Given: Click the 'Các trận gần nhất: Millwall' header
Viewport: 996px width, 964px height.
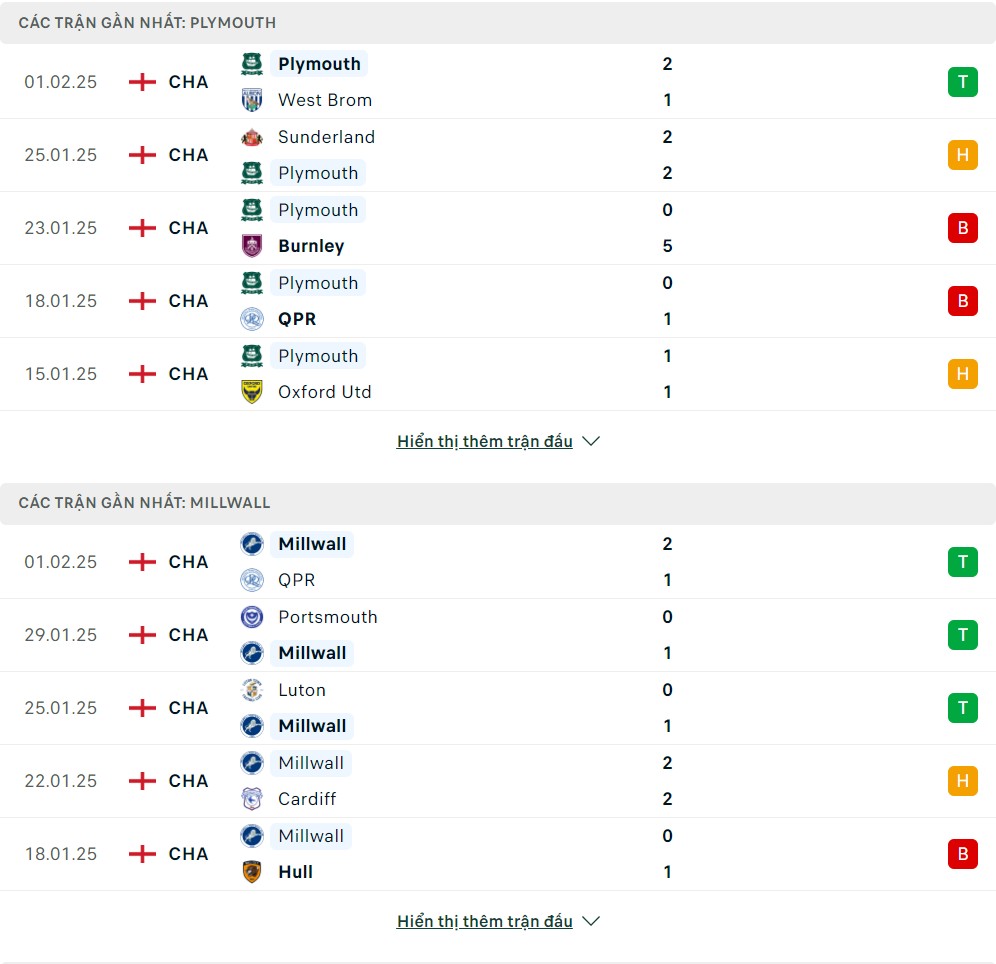Looking at the screenshot, I should coord(498,503).
